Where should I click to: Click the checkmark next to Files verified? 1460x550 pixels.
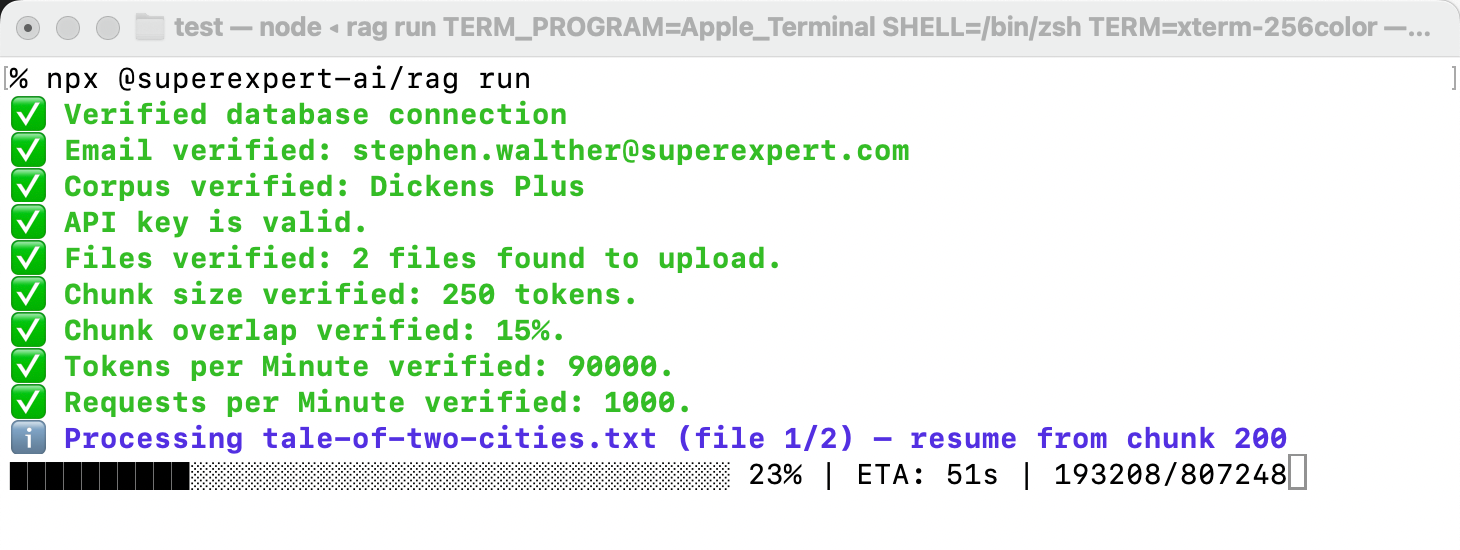pos(28,258)
